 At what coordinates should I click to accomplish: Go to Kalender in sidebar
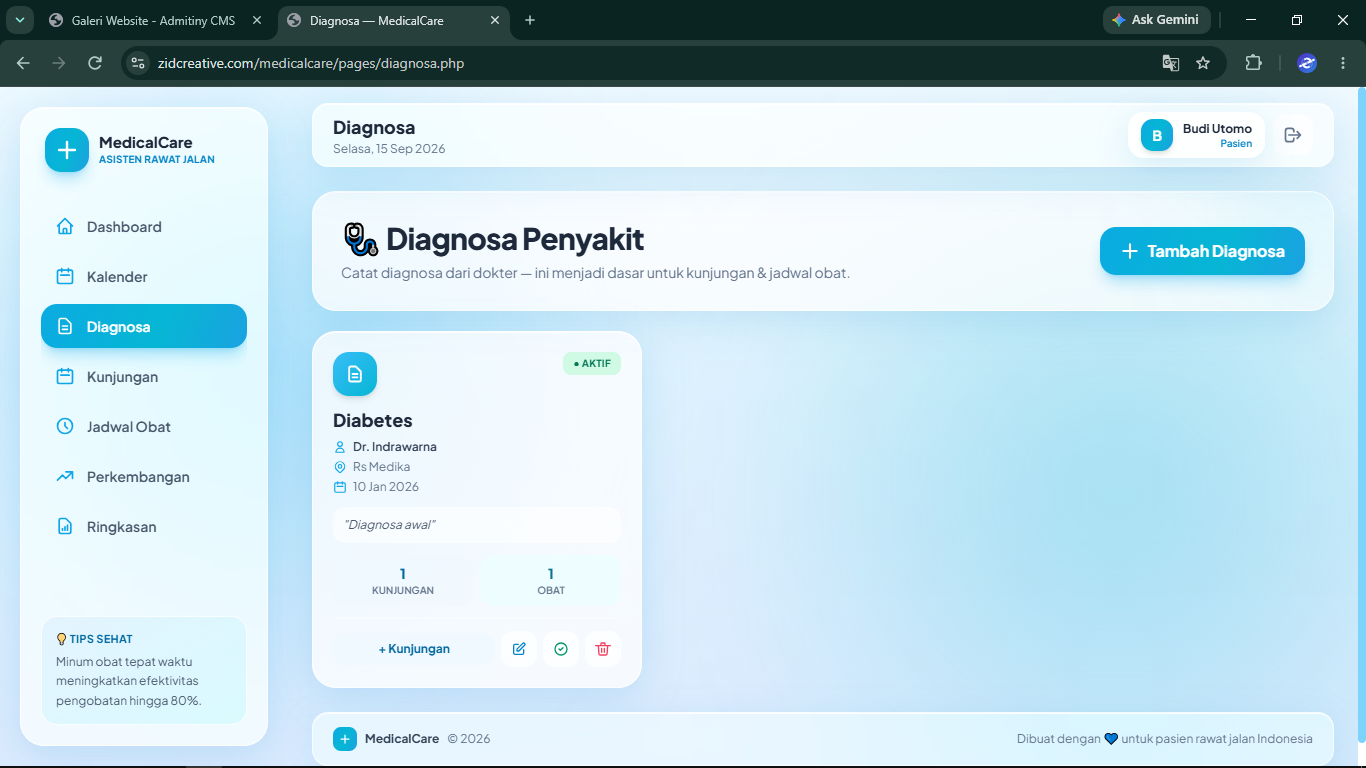tap(144, 277)
